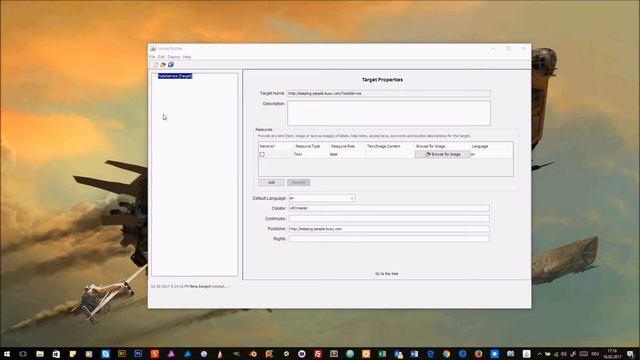Viewport: 640px width, 360px height.
Task: Click the Add resource button
Action: [x=271, y=182]
